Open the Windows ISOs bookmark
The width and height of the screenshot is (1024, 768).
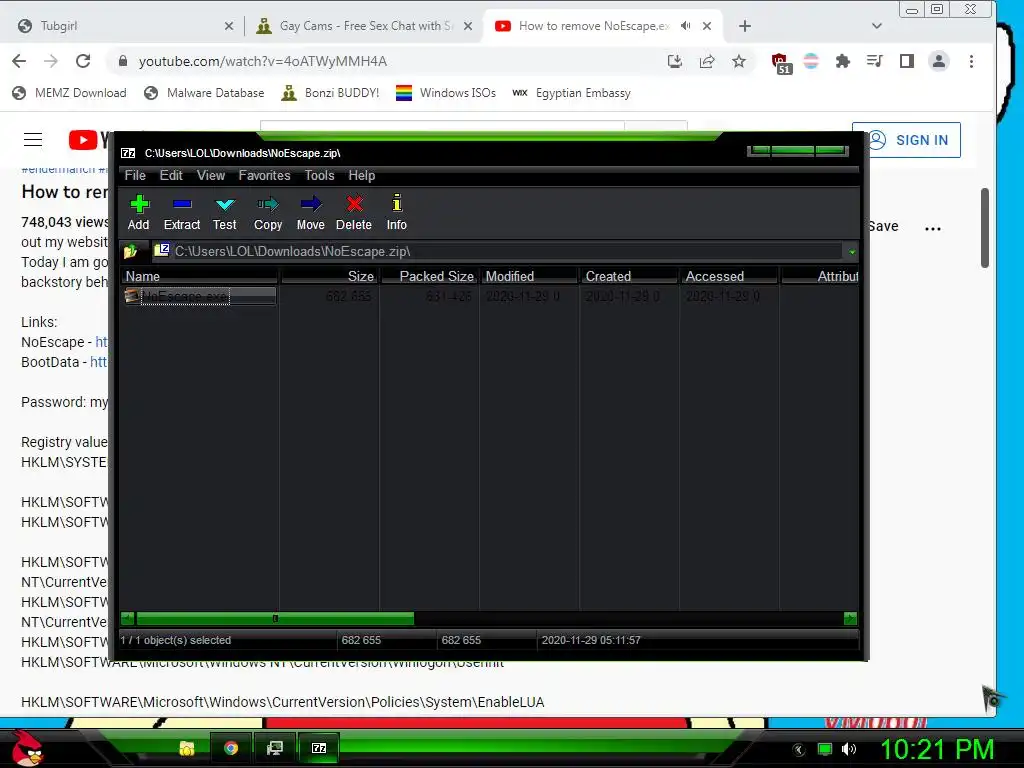click(446, 93)
